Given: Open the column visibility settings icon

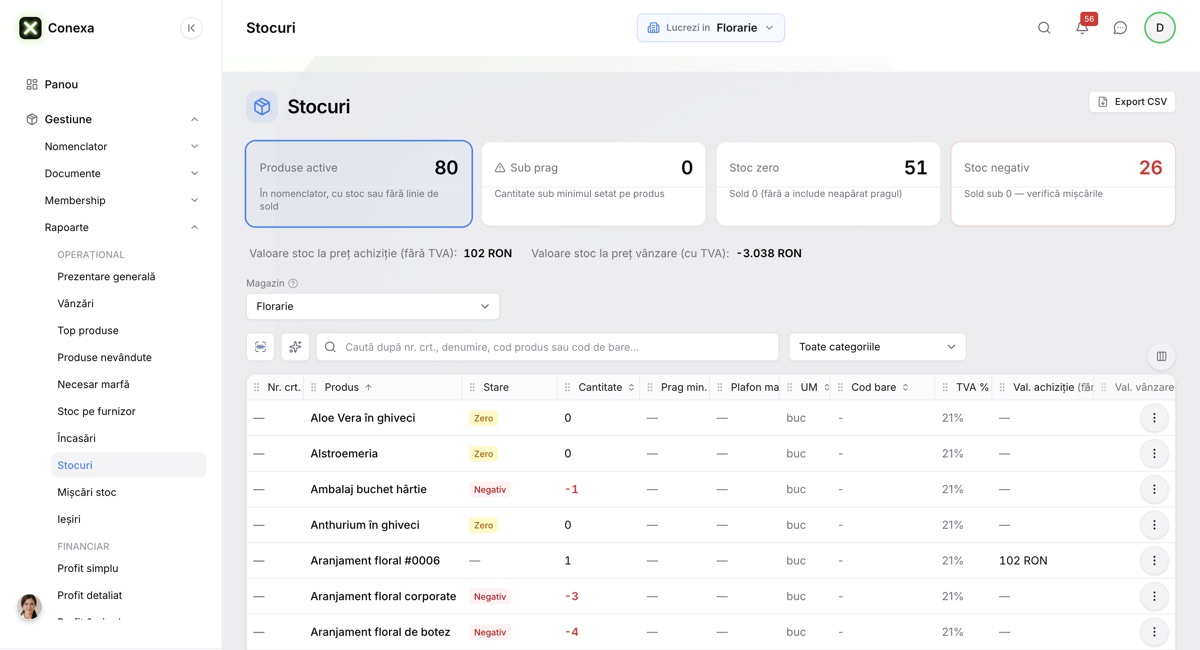Looking at the screenshot, I should pos(1161,356).
